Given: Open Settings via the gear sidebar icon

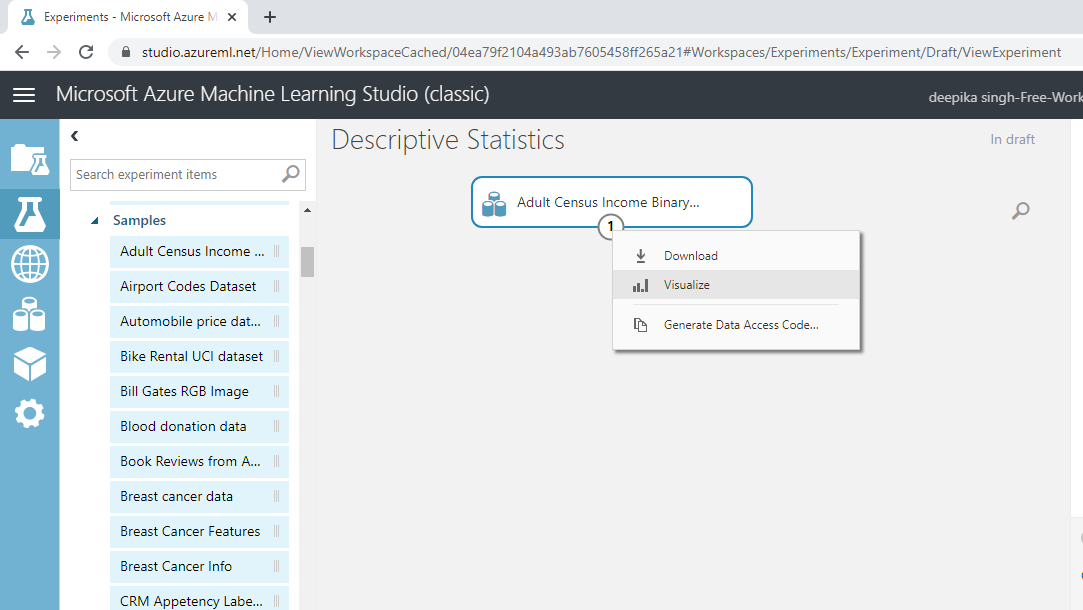Looking at the screenshot, I should point(30,414).
